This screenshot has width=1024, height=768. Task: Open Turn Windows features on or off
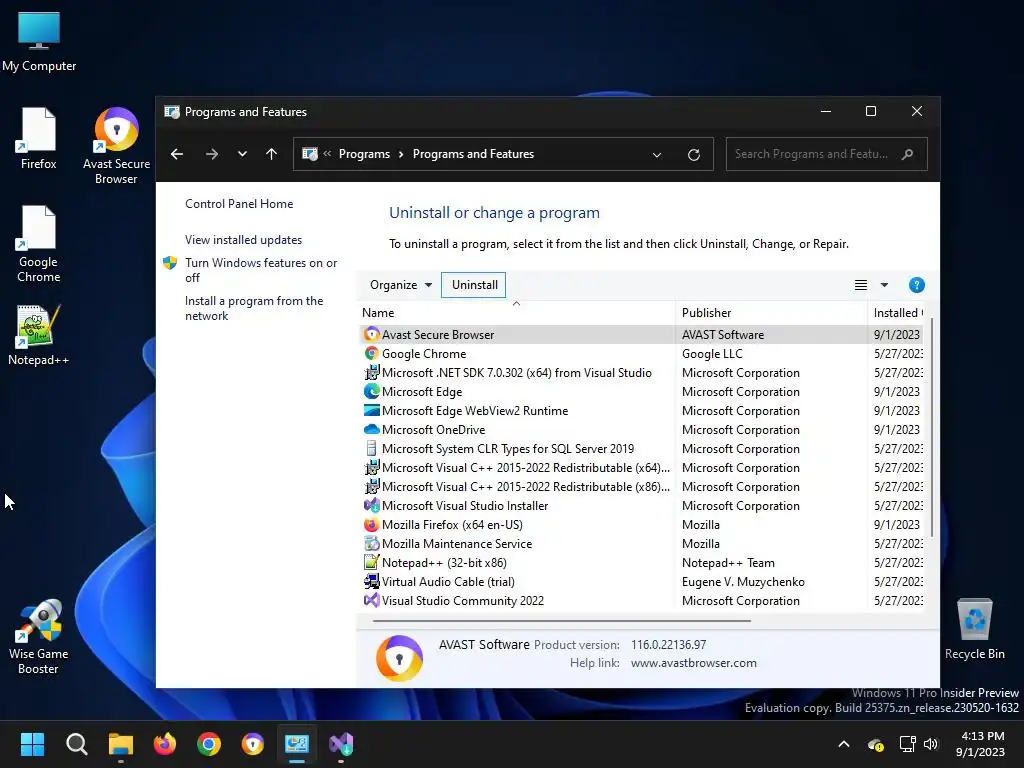[x=261, y=270]
